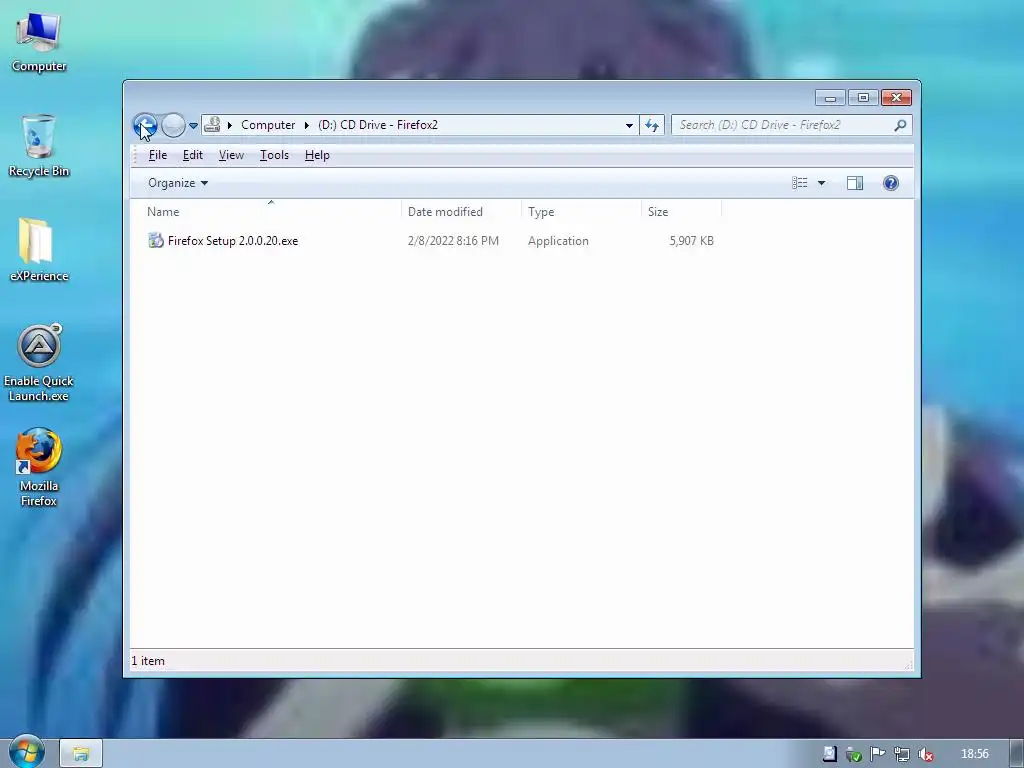Click the Refresh button
This screenshot has width=1024, height=768.
(652, 125)
